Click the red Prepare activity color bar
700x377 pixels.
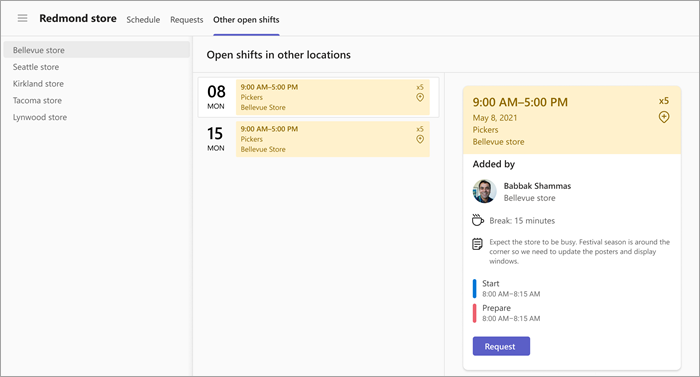click(475, 313)
